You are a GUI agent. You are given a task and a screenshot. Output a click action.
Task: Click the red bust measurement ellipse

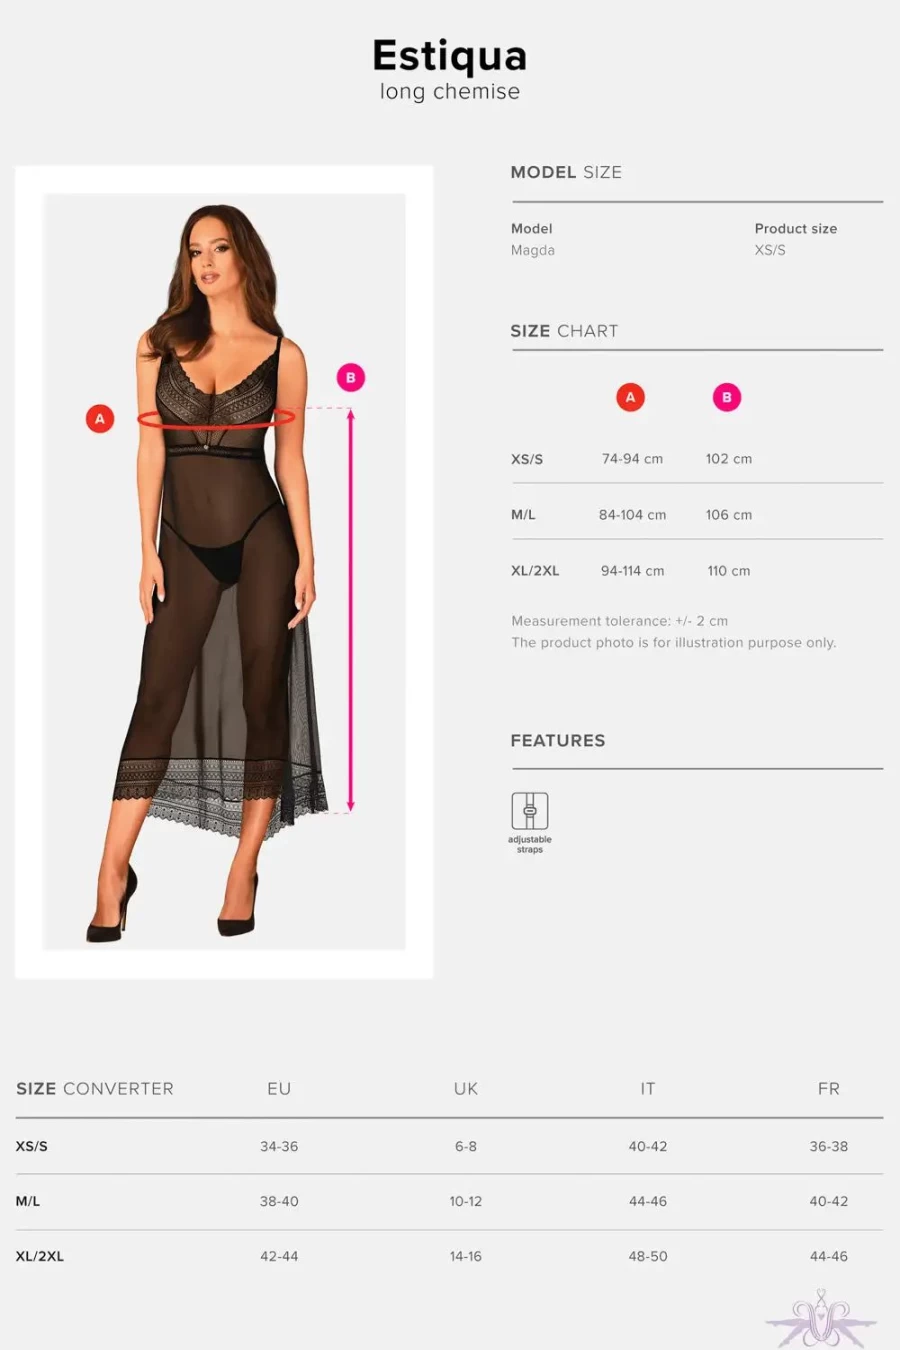[x=216, y=418]
